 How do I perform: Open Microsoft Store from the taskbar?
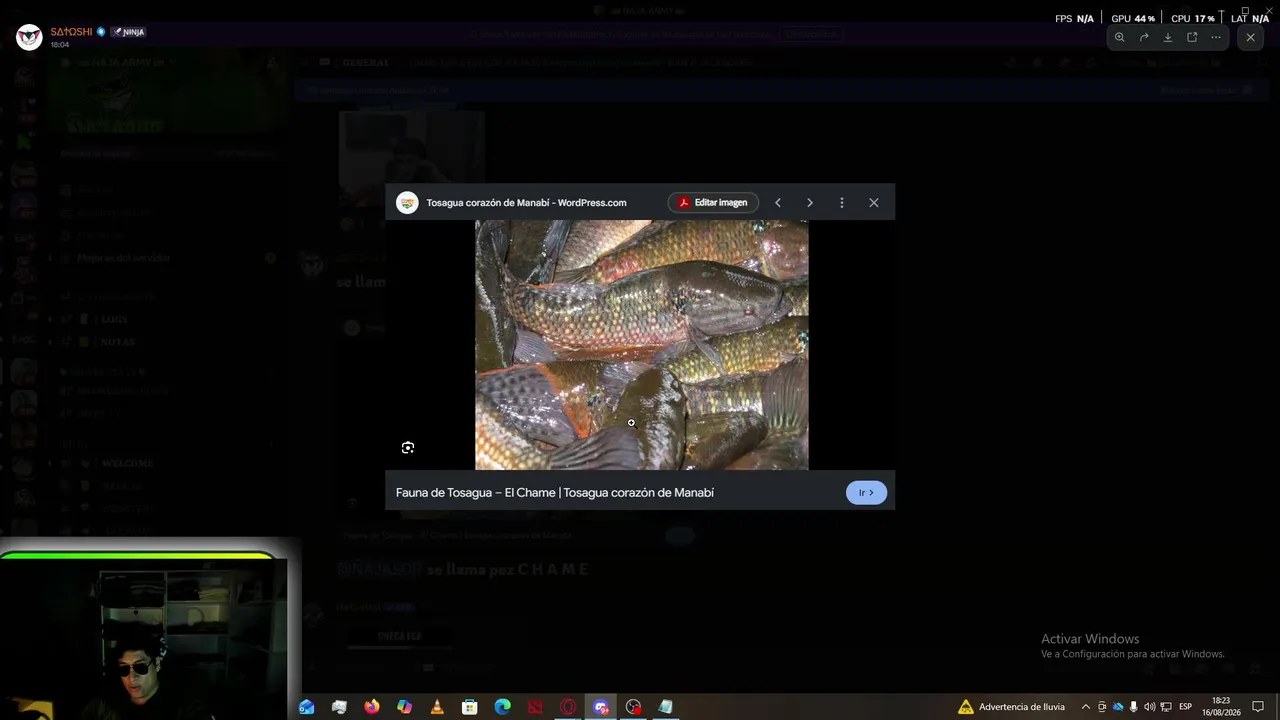tap(469, 707)
